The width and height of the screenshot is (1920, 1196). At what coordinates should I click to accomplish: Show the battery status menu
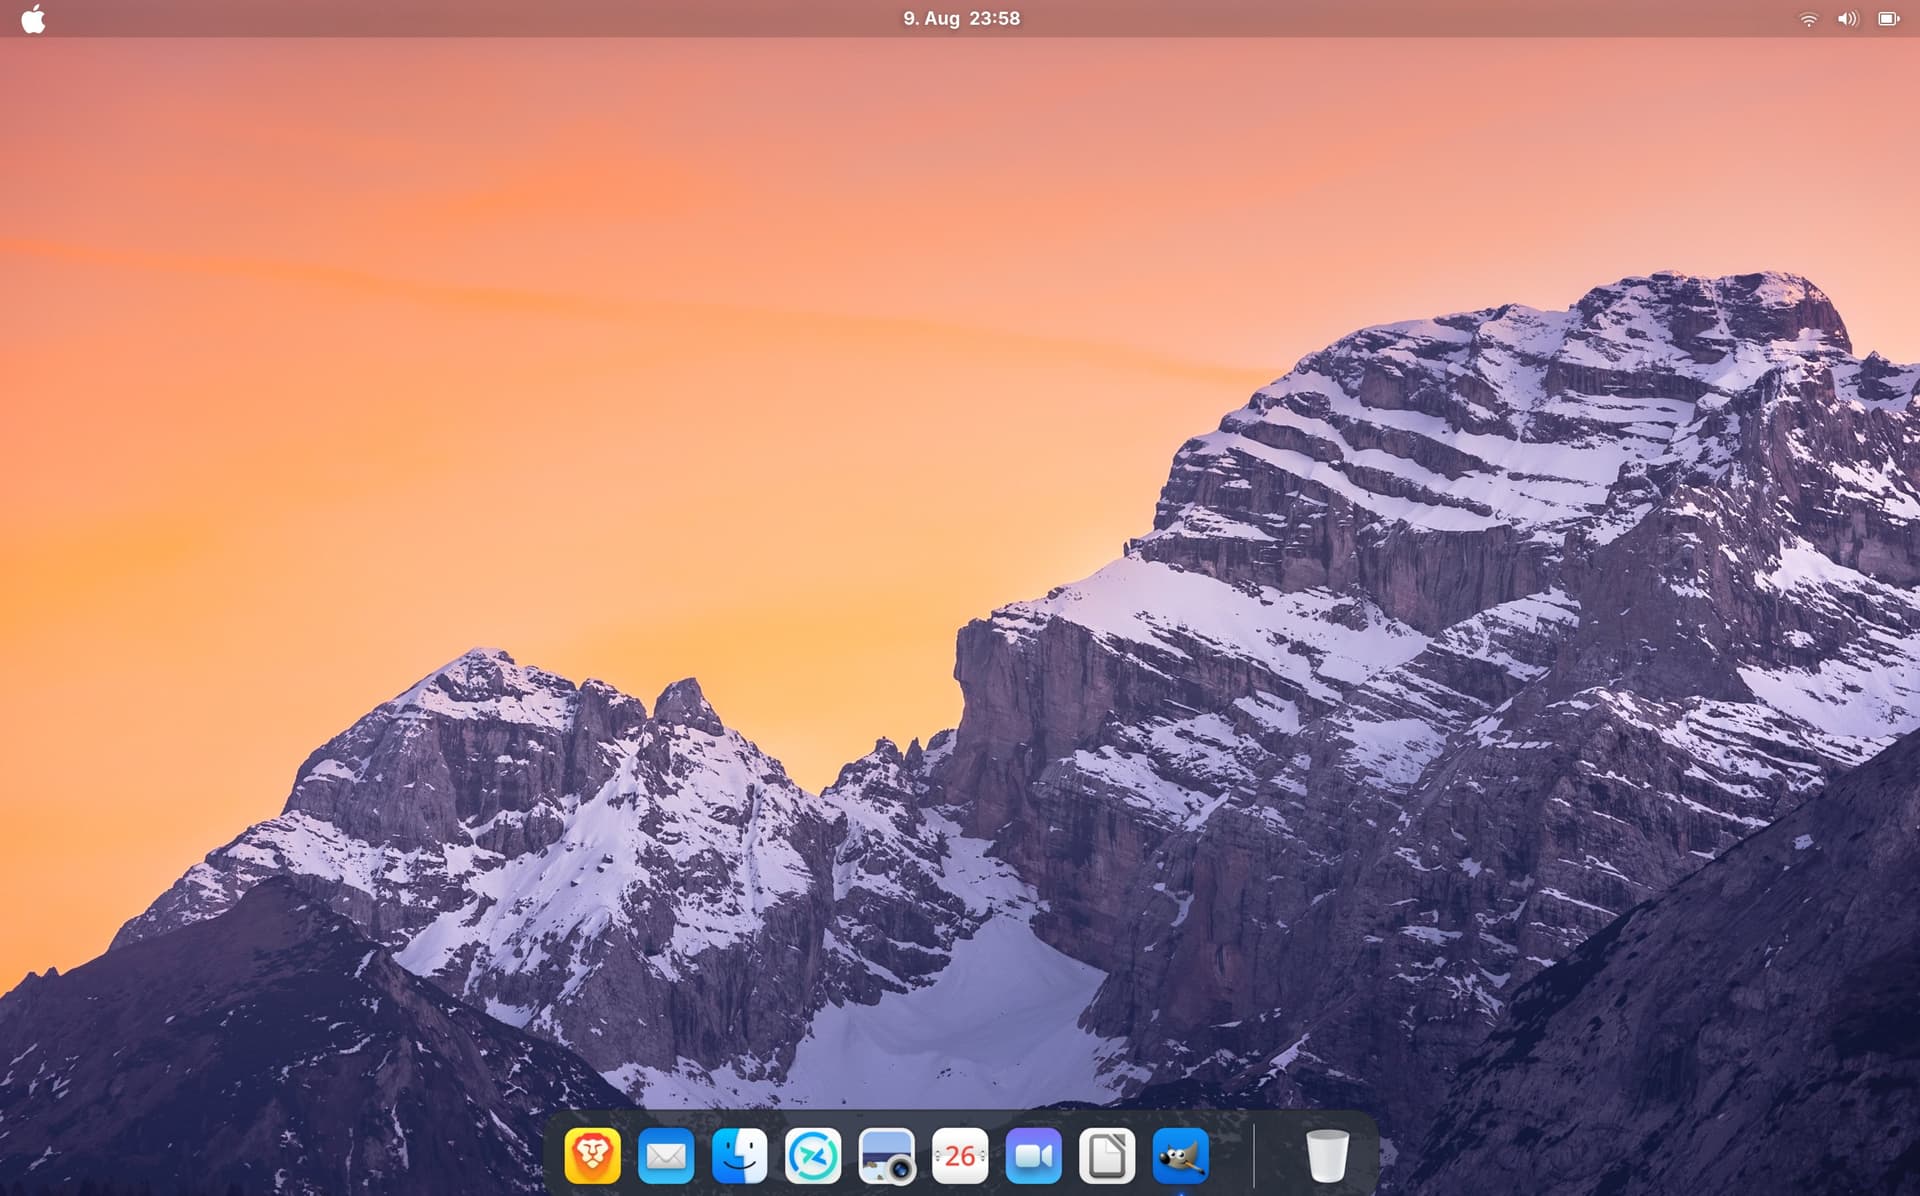pyautogui.click(x=1888, y=19)
